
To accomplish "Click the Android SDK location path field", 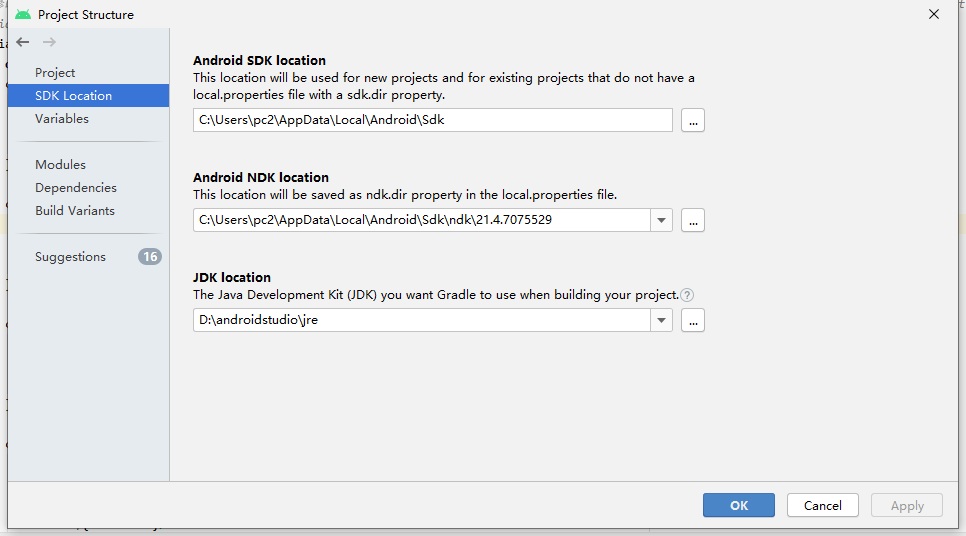I will [432, 120].
